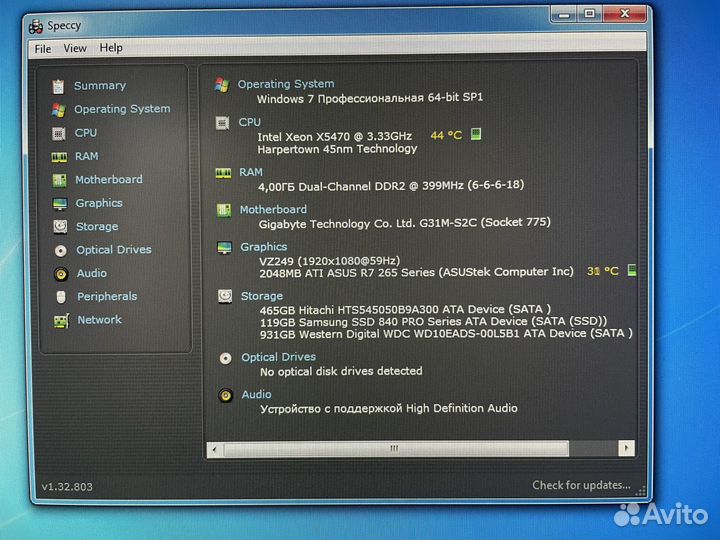This screenshot has width=720, height=540.
Task: Click the Hitachi HTS545050B9A300 storage line
Action: coord(405,309)
